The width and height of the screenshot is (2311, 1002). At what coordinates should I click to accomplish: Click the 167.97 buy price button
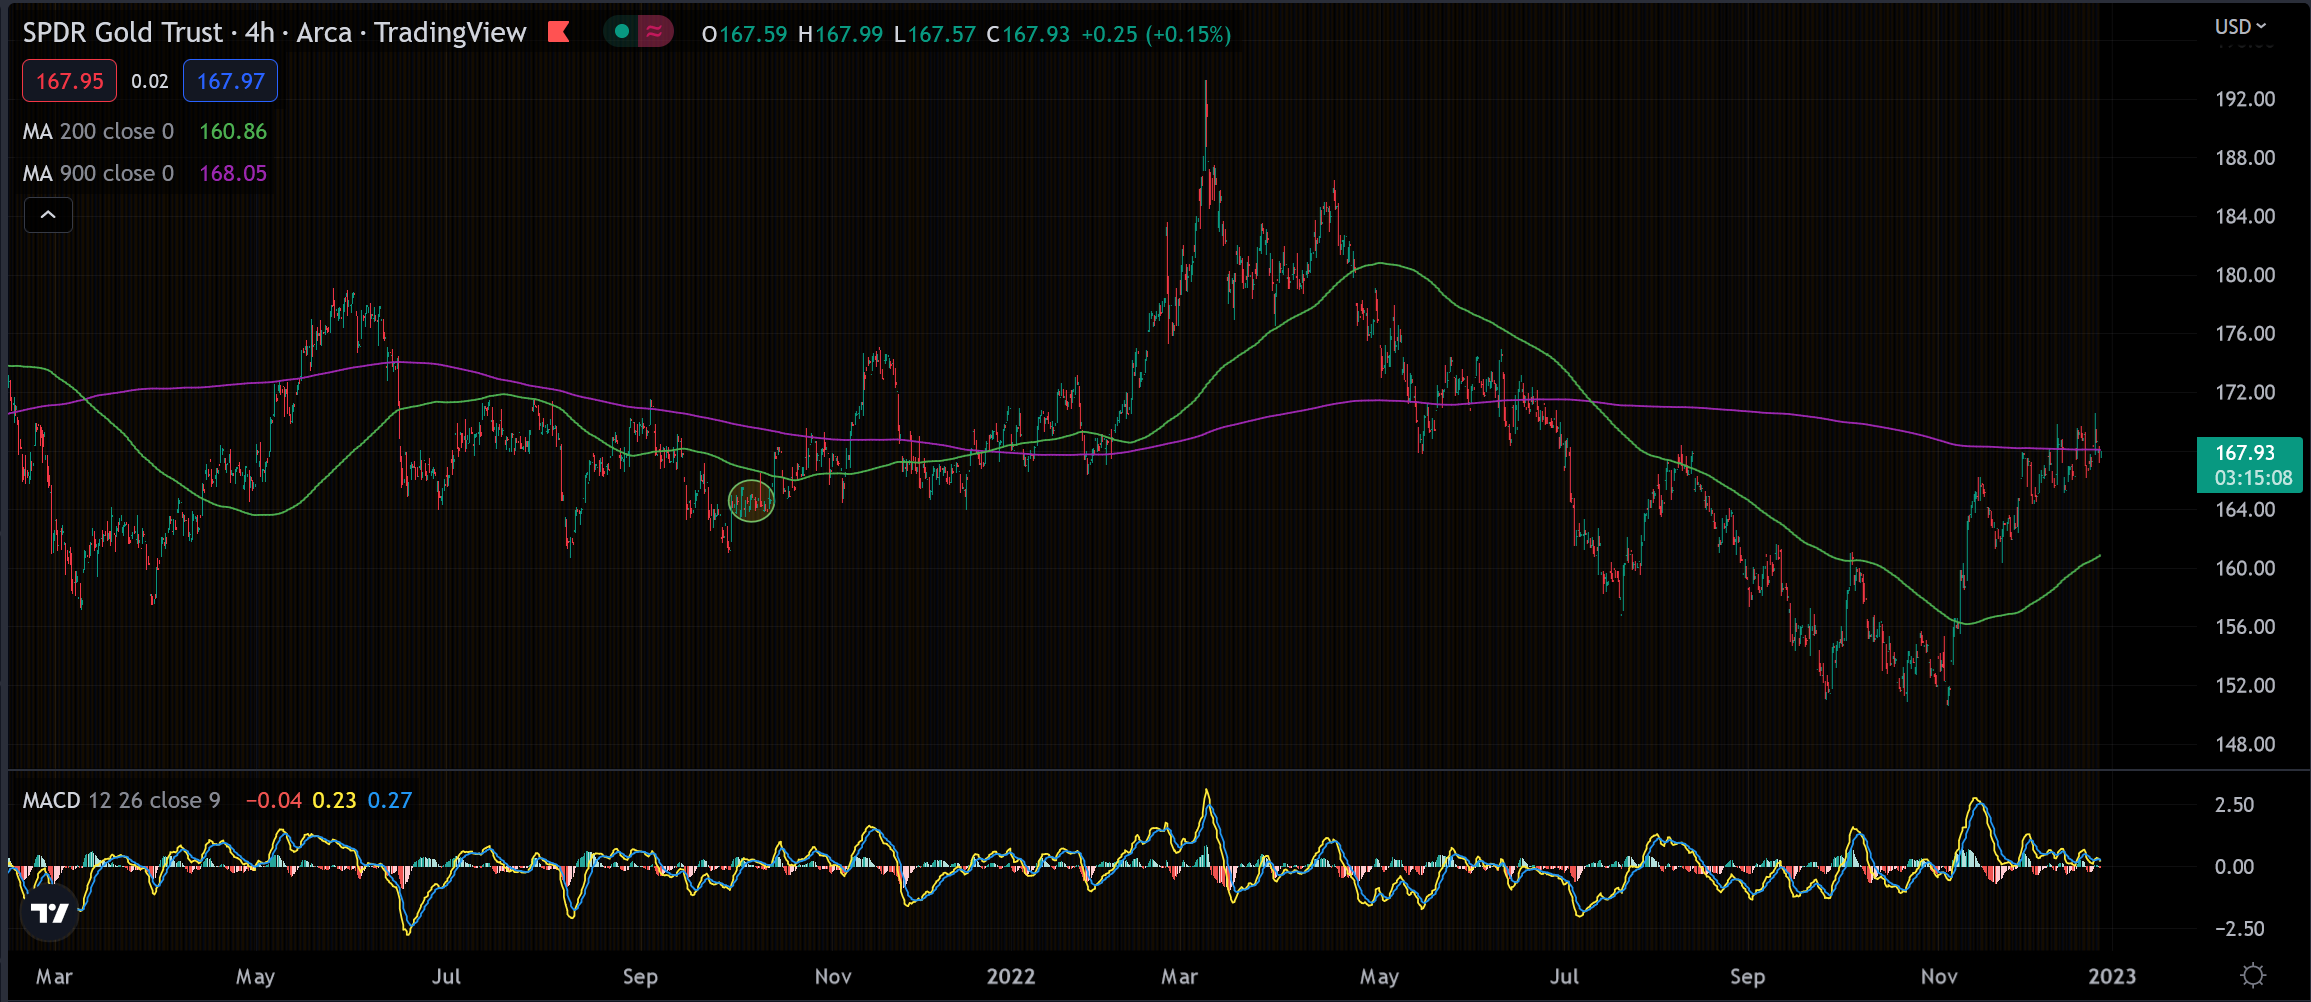click(230, 81)
